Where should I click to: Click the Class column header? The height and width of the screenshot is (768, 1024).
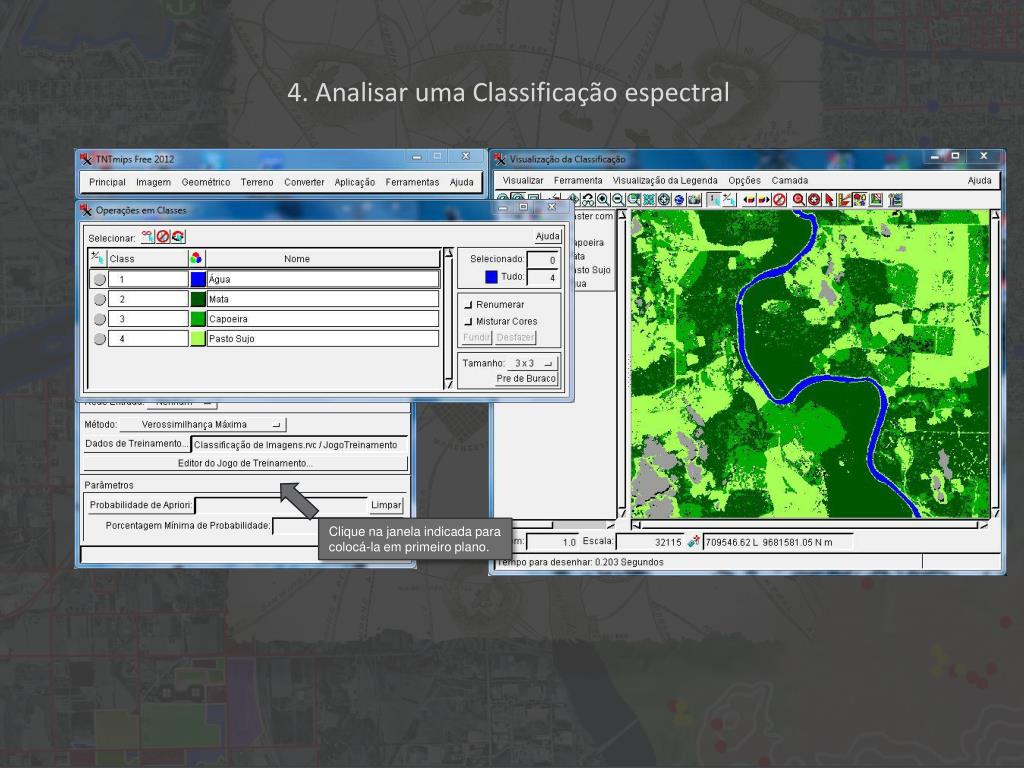(148, 259)
